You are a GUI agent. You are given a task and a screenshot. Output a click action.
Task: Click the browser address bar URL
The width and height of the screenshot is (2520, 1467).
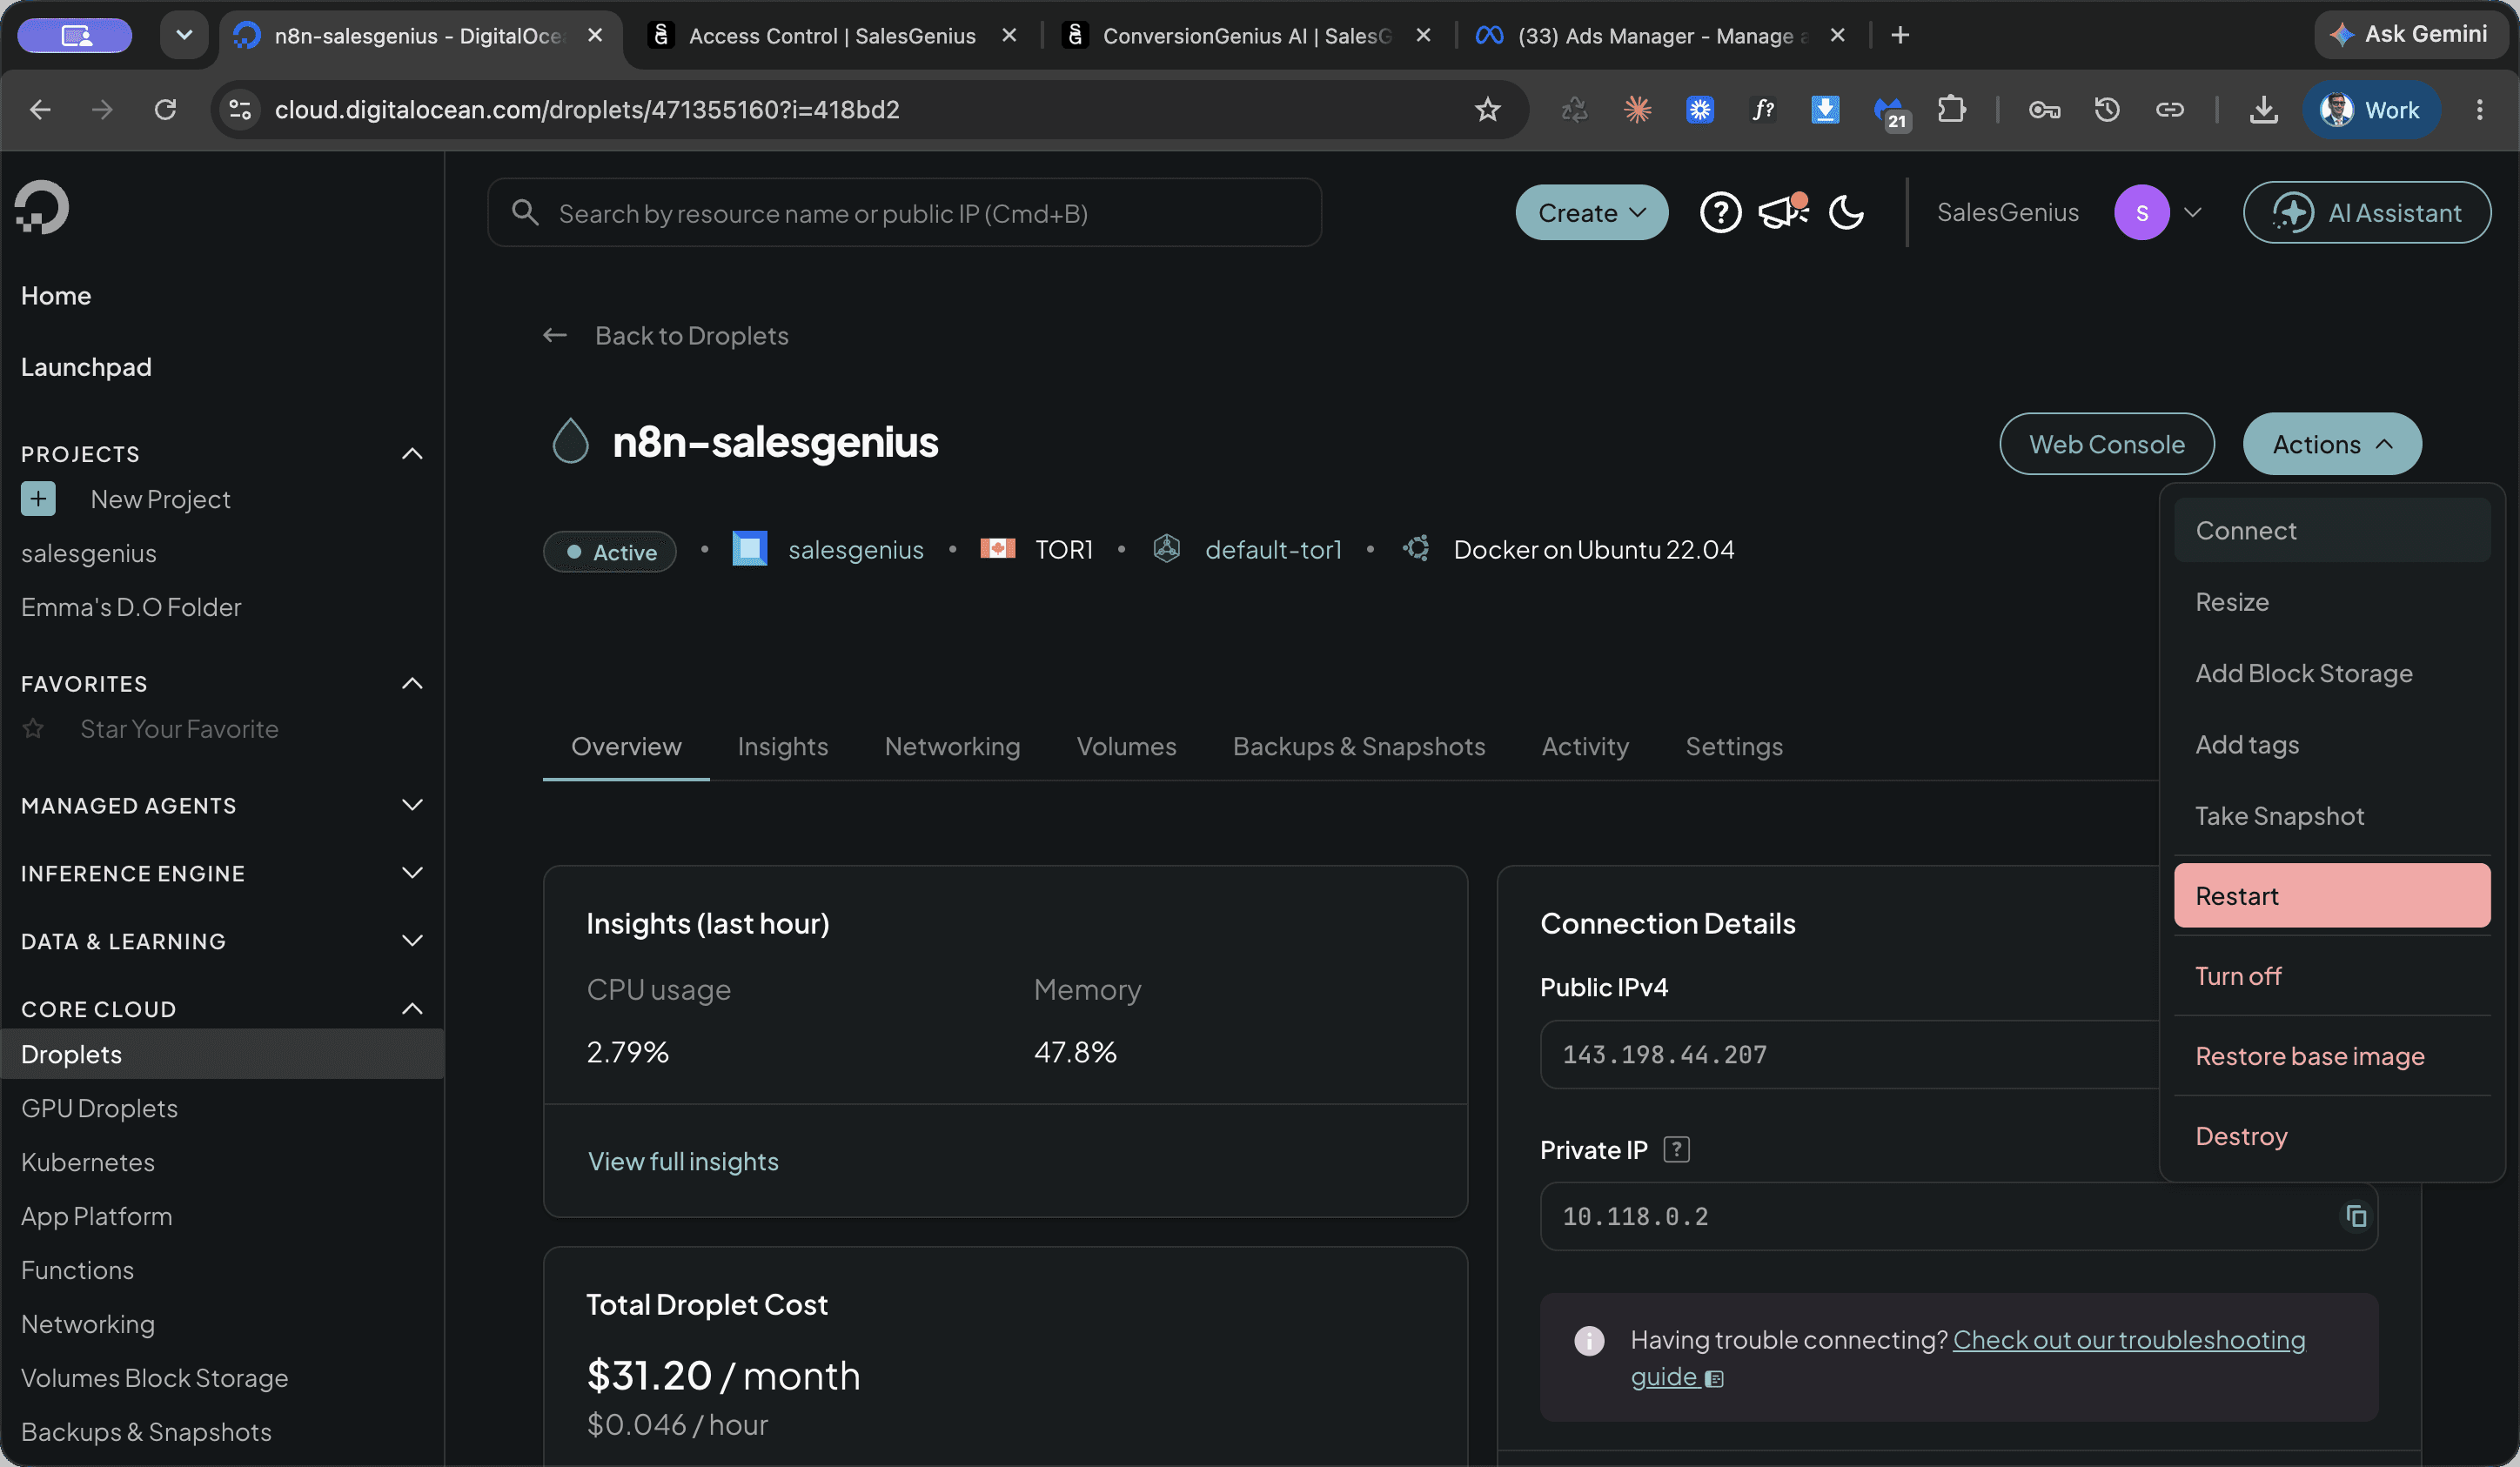(587, 109)
